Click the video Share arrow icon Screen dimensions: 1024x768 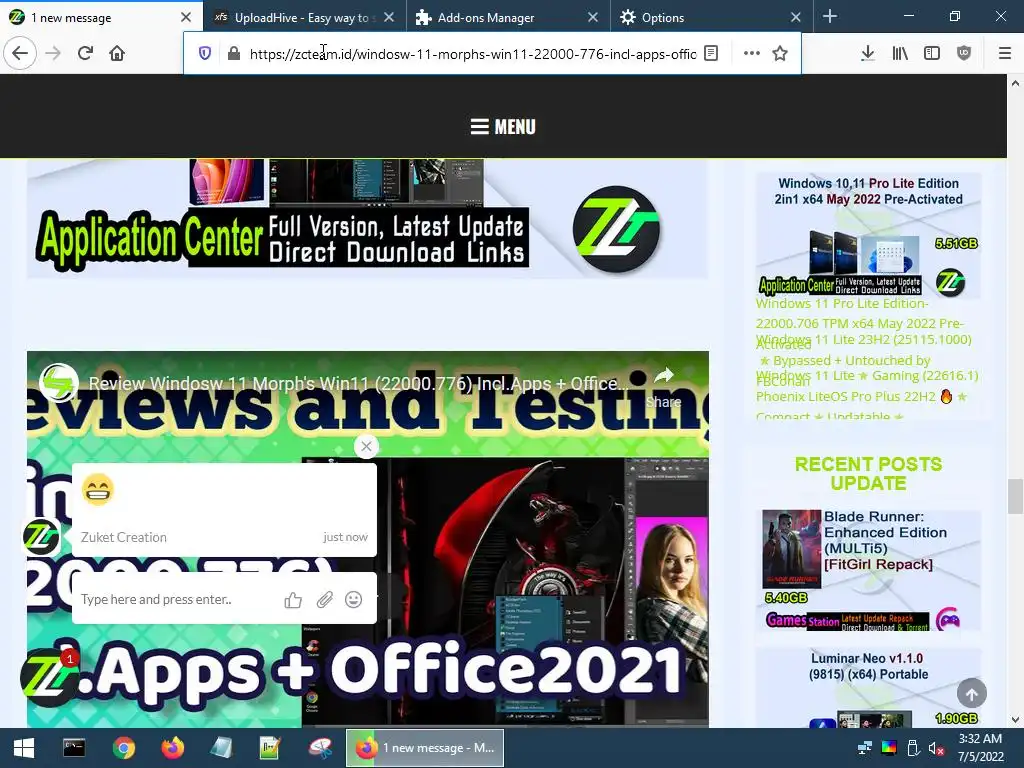(x=664, y=376)
